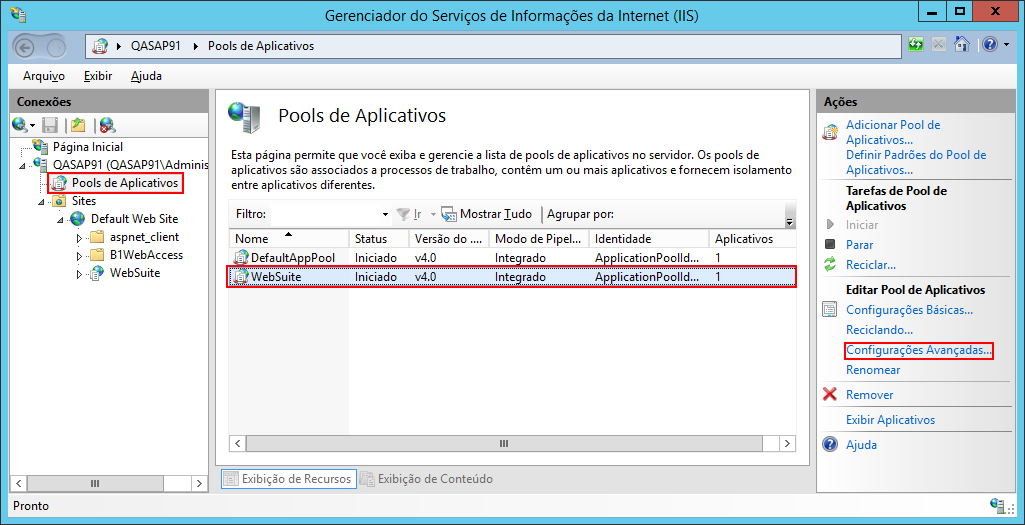Image resolution: width=1025 pixels, height=525 pixels.
Task: Open the Reciclando settings link
Action: [x=879, y=330]
